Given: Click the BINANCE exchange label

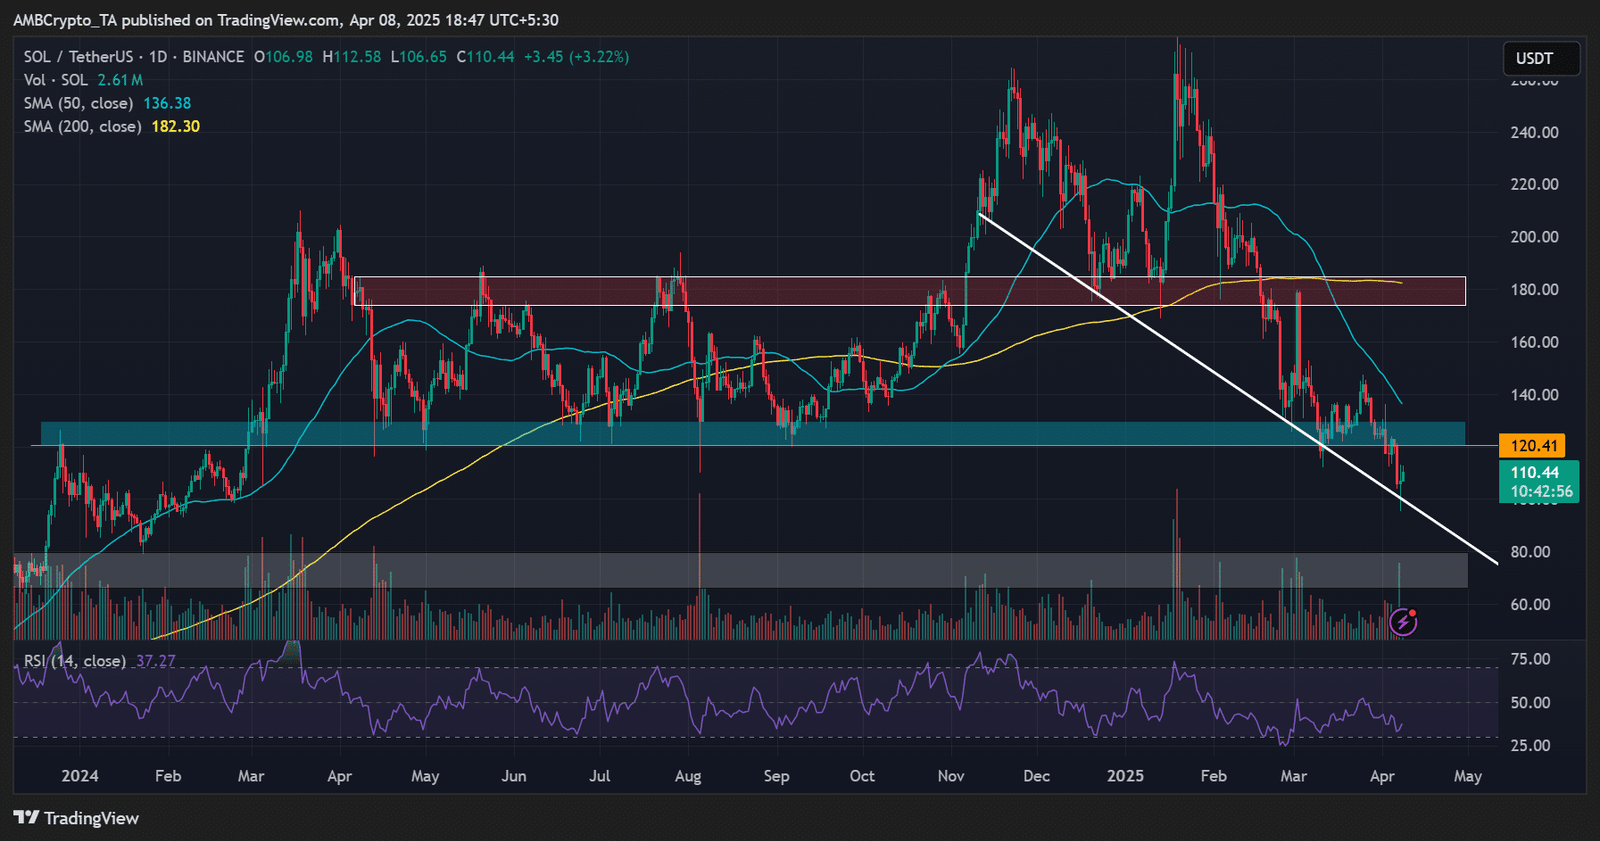Looking at the screenshot, I should (x=213, y=57).
